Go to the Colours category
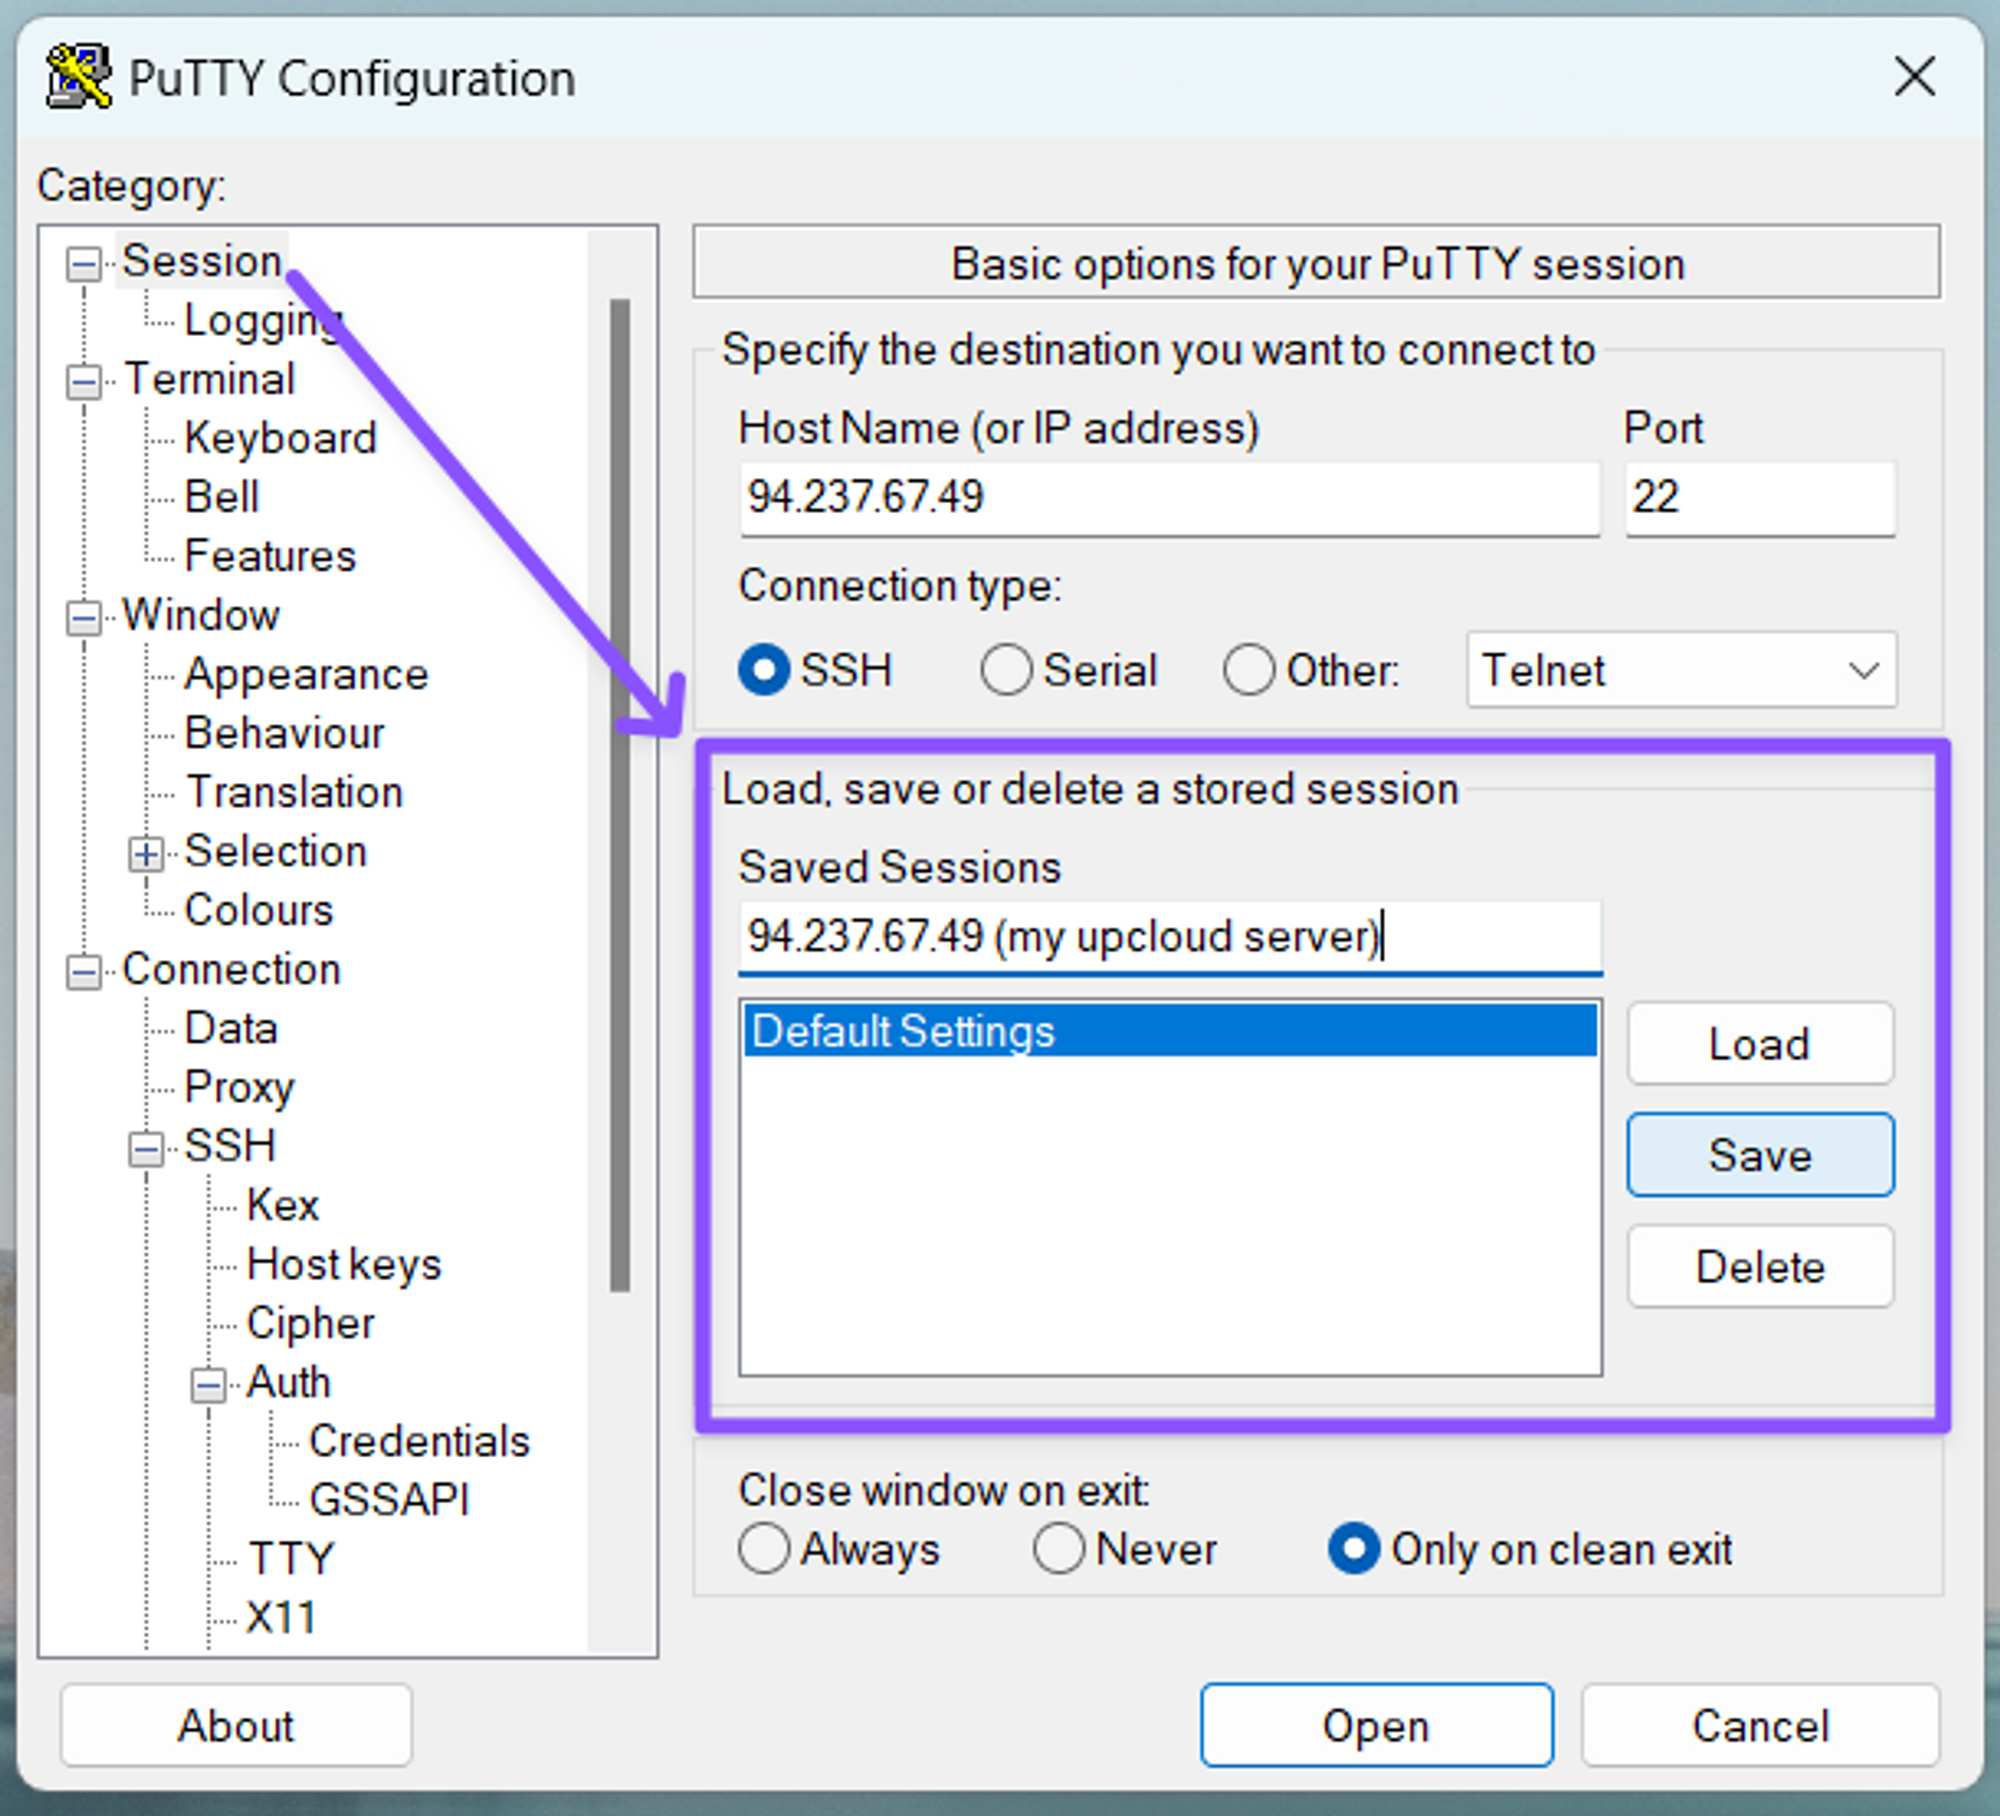 pos(258,910)
